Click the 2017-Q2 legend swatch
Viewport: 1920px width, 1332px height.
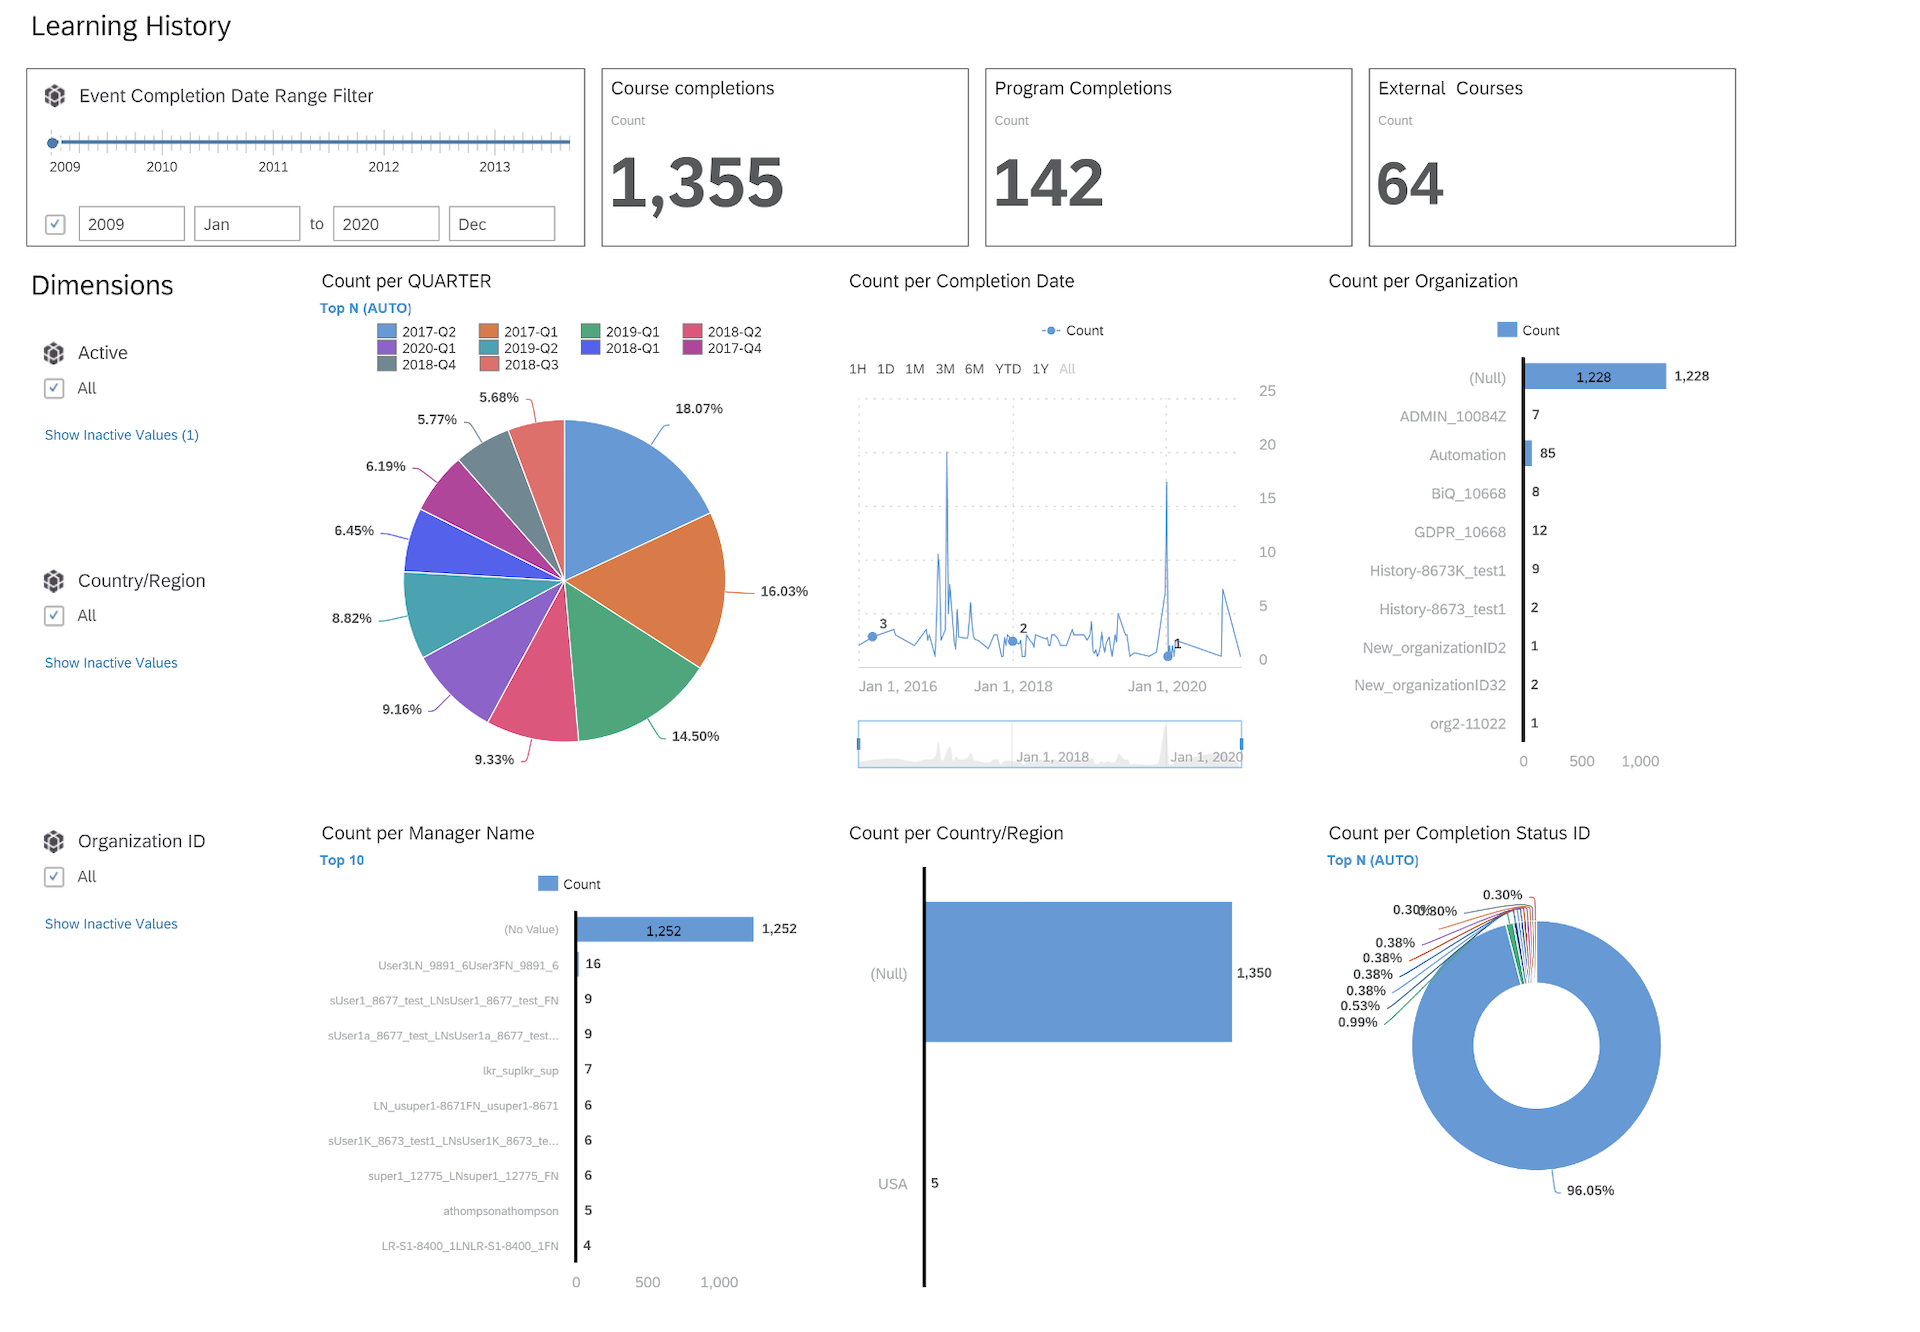(387, 331)
